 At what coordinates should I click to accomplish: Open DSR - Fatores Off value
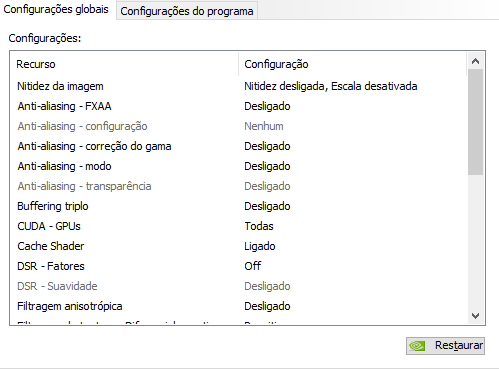pos(253,266)
